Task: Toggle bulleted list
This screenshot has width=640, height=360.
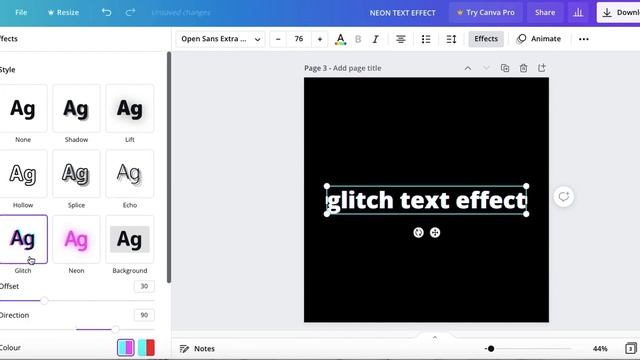Action: 426,39
